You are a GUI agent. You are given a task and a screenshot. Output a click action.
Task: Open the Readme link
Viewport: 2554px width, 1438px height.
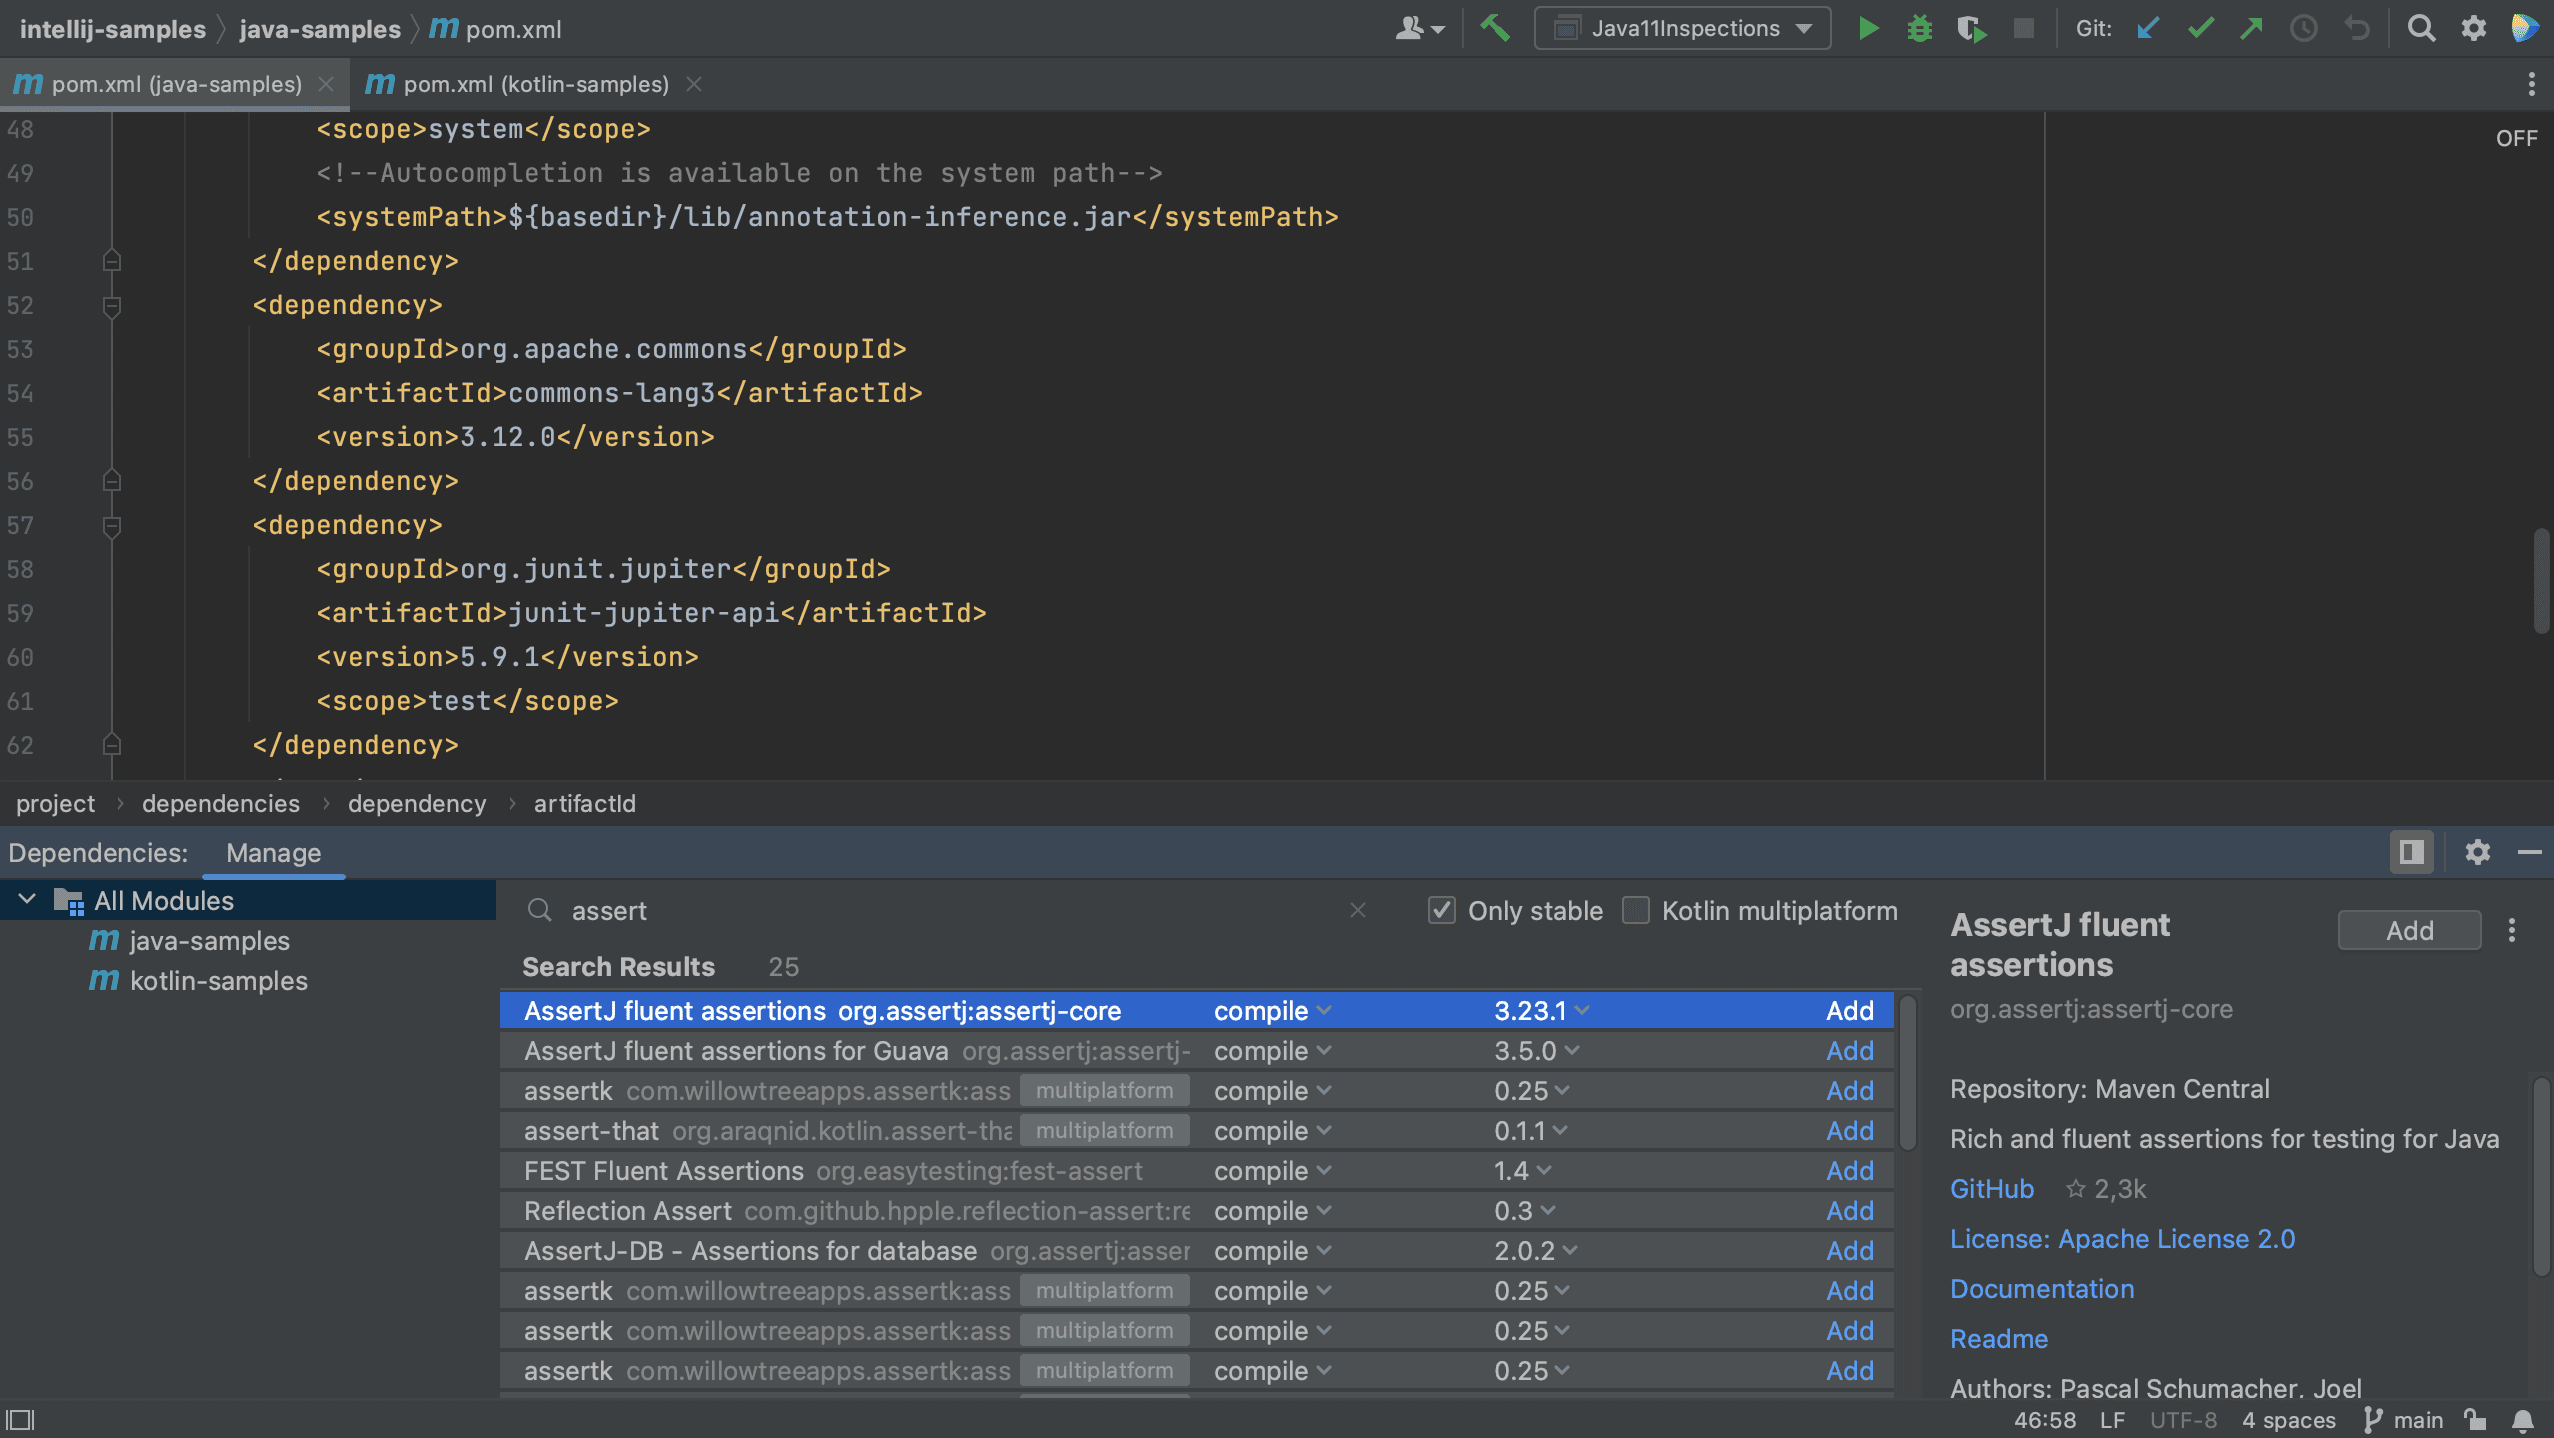click(1999, 1339)
